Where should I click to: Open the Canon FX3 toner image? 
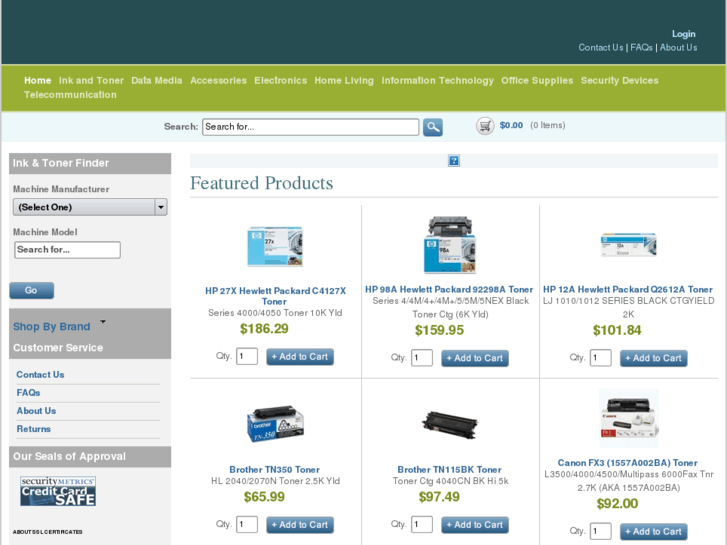click(629, 418)
